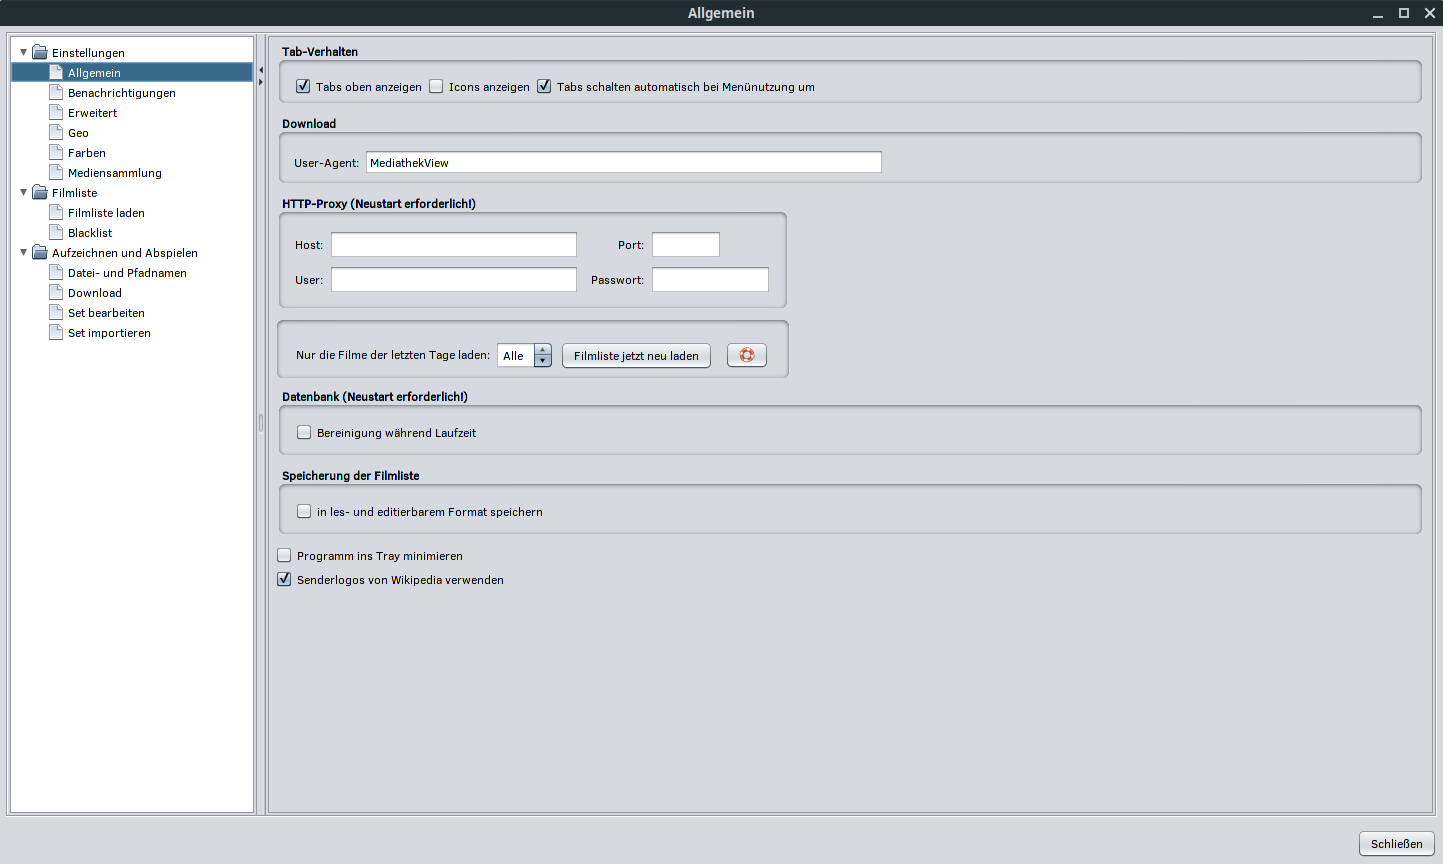Click the Schließen button
The height and width of the screenshot is (864, 1443).
coord(1396,843)
